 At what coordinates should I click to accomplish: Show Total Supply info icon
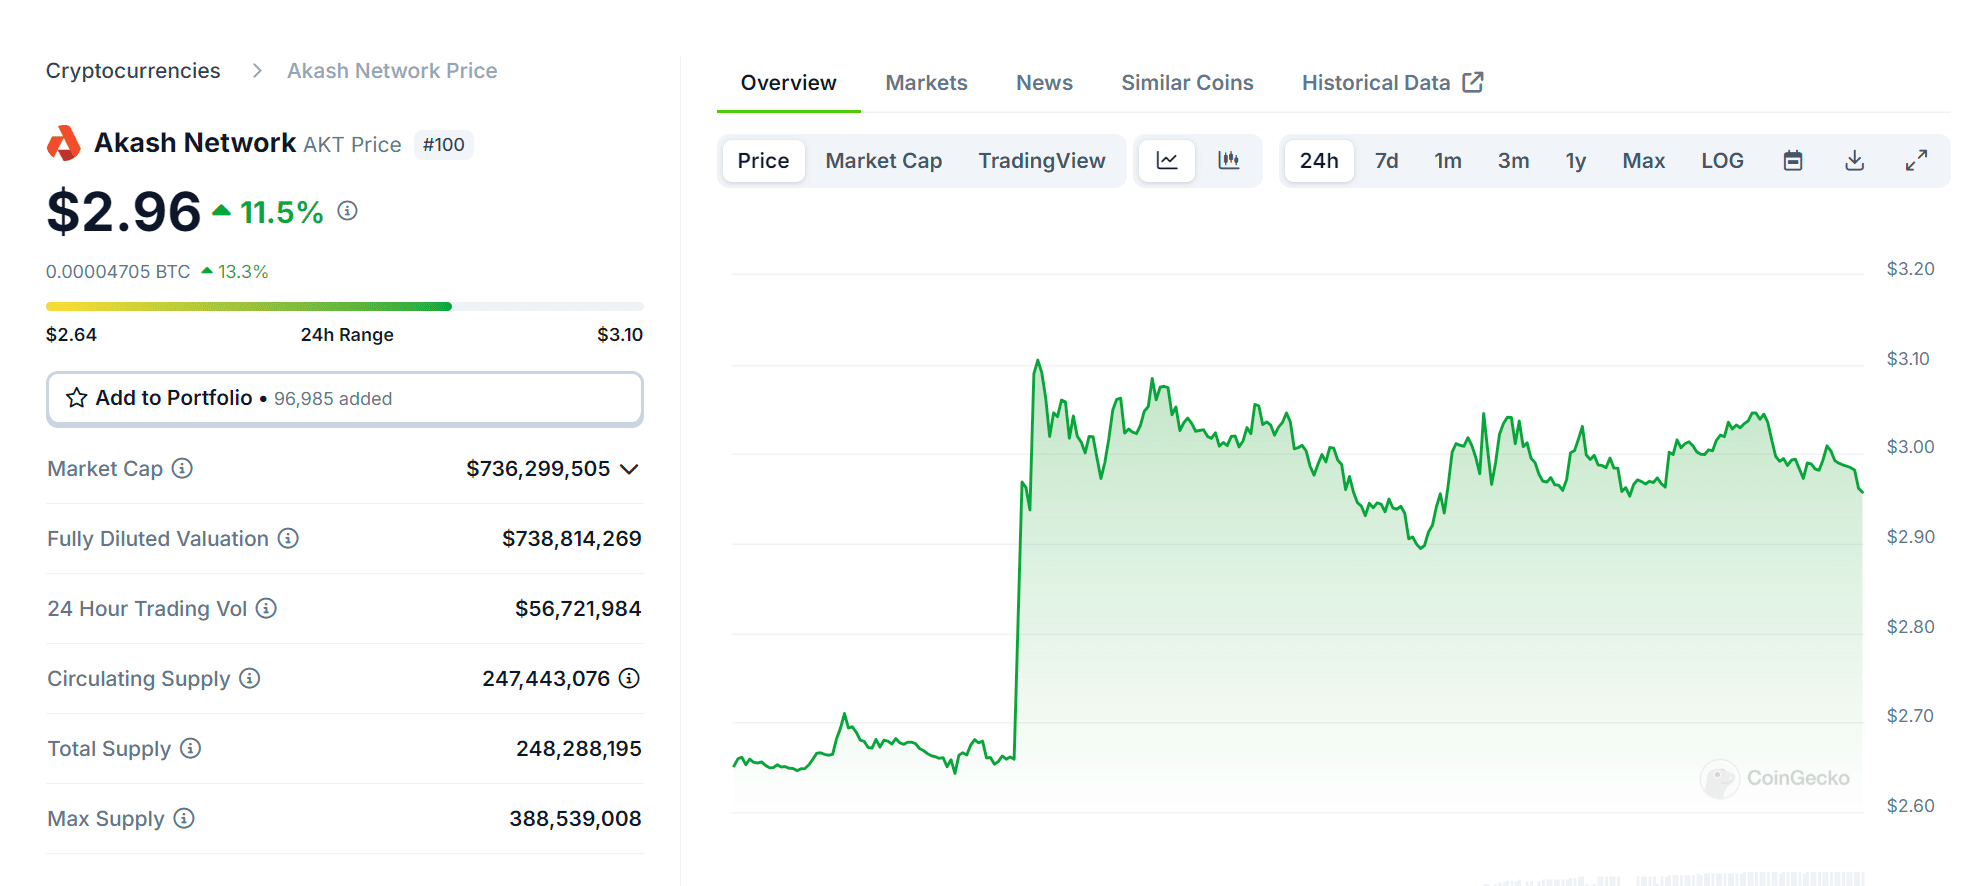(x=191, y=748)
